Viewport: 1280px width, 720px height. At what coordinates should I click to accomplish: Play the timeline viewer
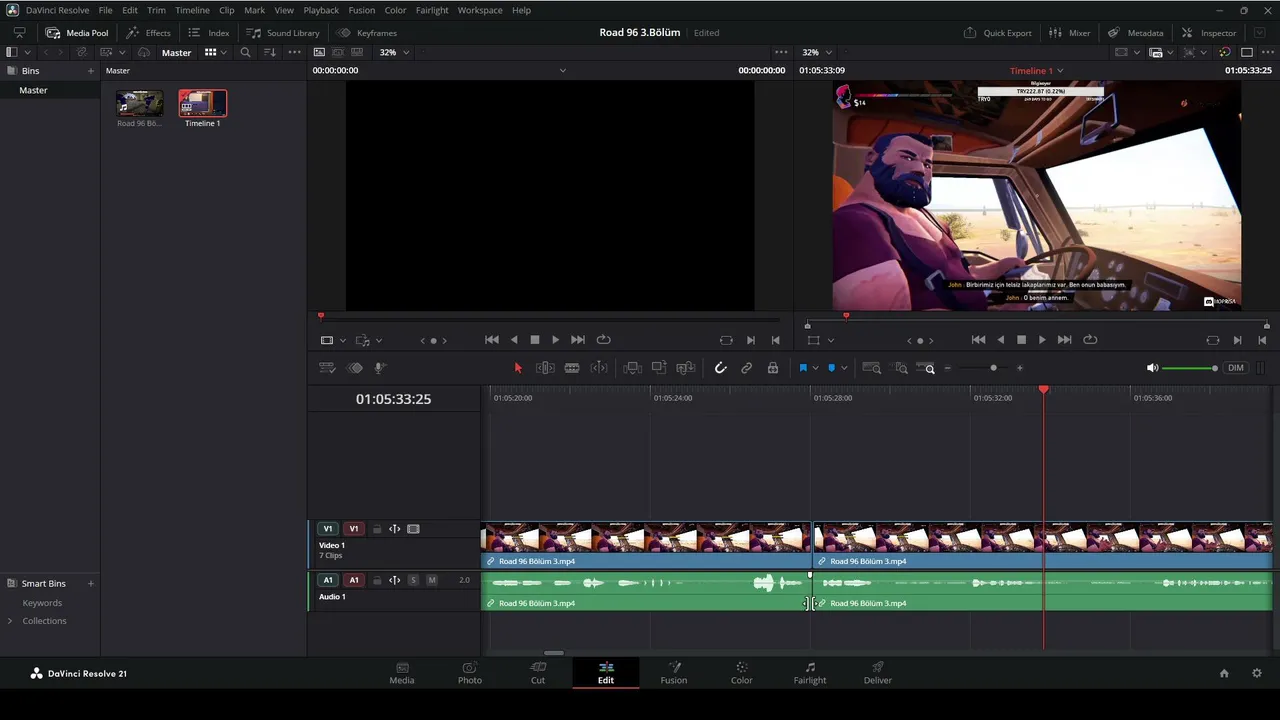pos(1042,340)
